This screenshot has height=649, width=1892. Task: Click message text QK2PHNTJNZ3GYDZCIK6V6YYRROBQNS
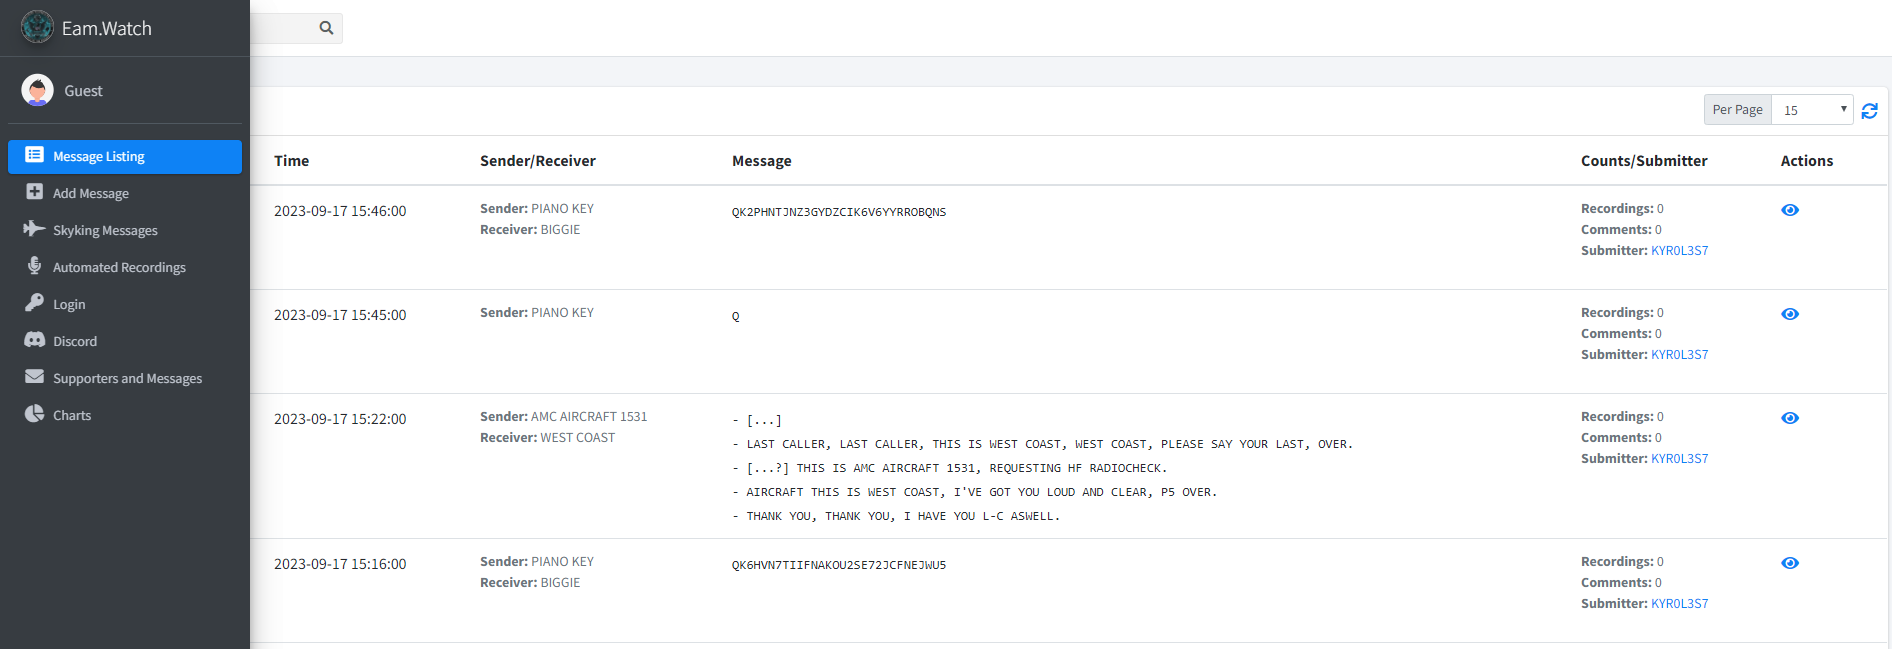pos(839,212)
